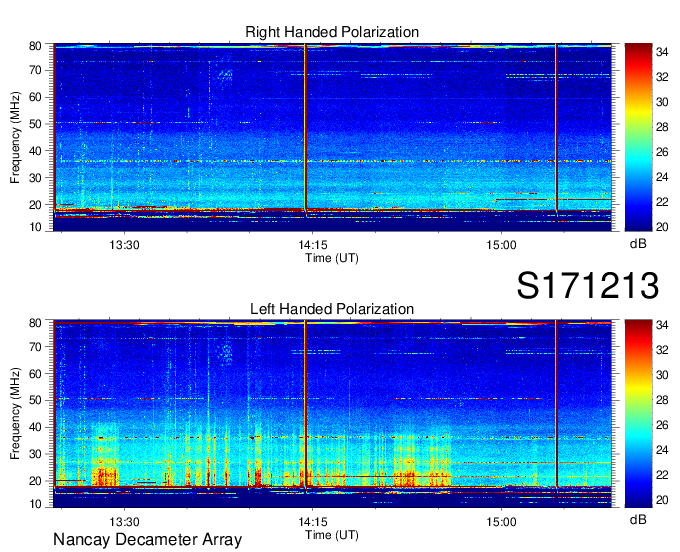Click inside the right-handed polarization spectrogram
Viewport: 680px width, 552px height.
[332, 137]
